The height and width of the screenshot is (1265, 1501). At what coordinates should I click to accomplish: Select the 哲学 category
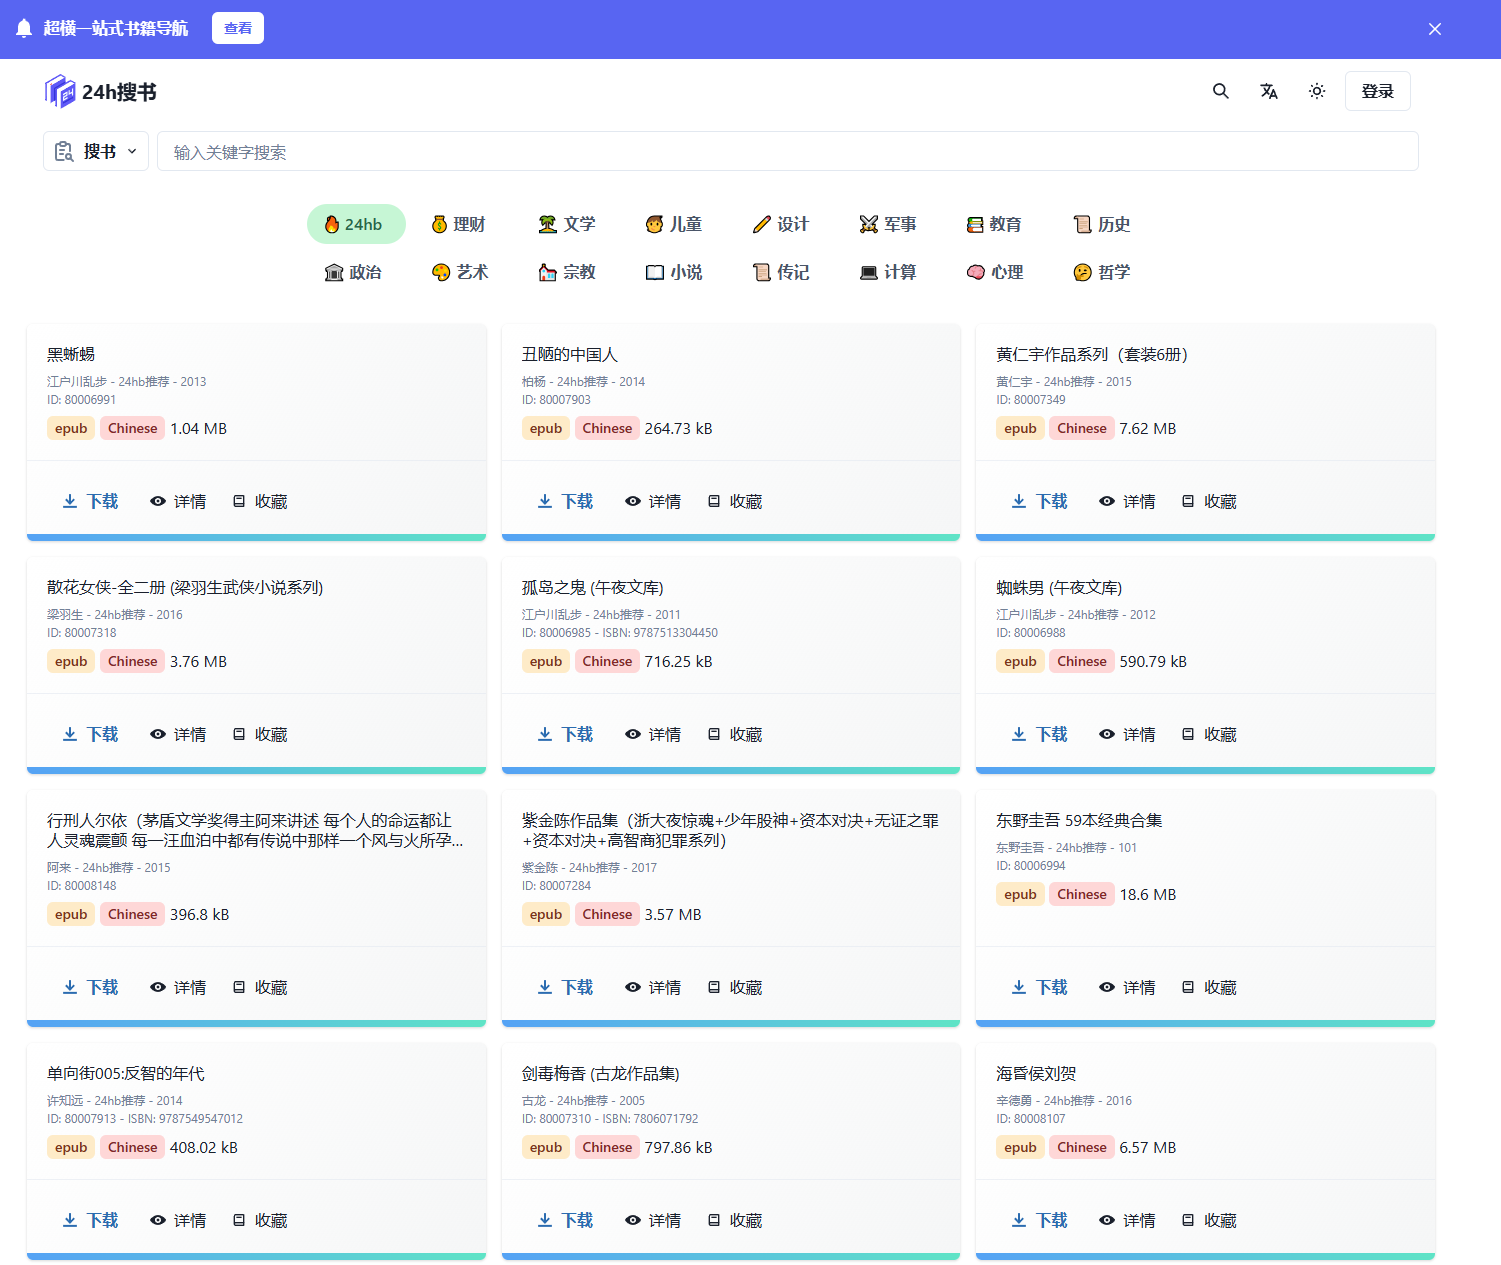[x=1102, y=272]
